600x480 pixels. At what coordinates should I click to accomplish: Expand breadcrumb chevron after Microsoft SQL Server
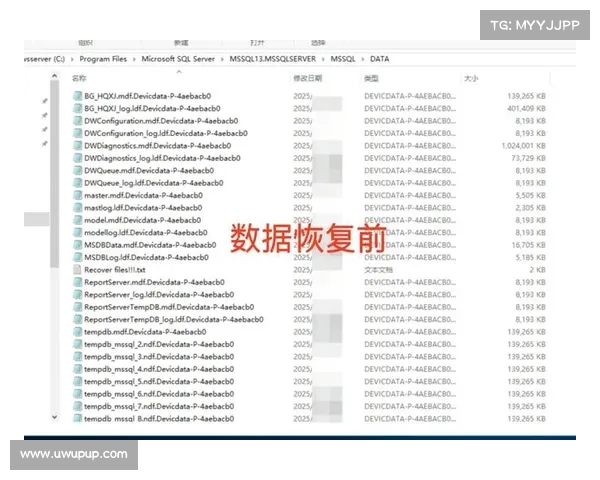pyautogui.click(x=222, y=59)
